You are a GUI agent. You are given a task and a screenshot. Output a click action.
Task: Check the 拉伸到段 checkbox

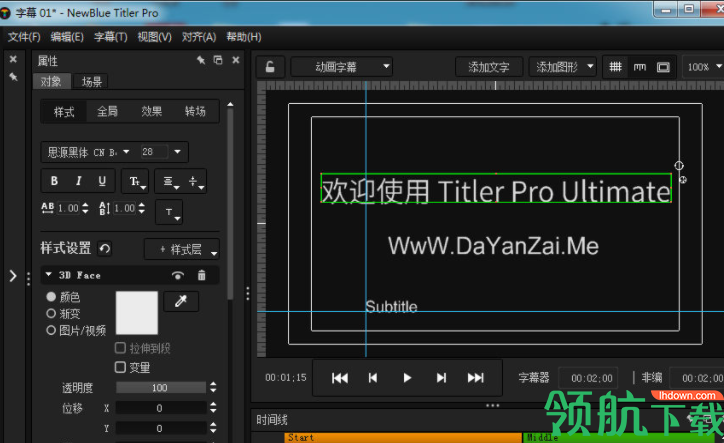click(120, 347)
